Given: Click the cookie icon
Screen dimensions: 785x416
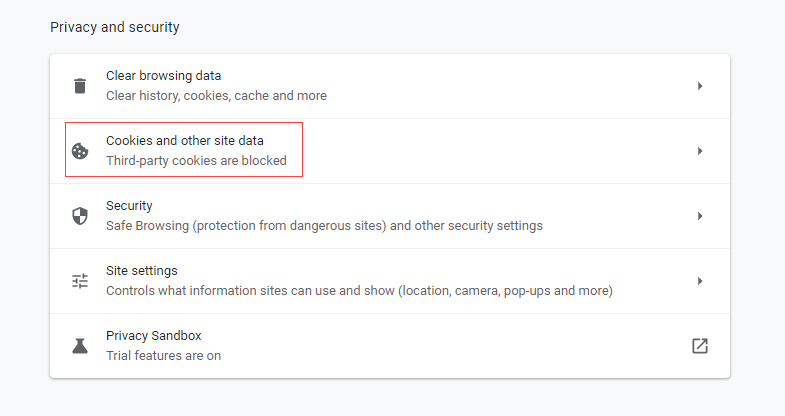Looking at the screenshot, I should point(80,151).
